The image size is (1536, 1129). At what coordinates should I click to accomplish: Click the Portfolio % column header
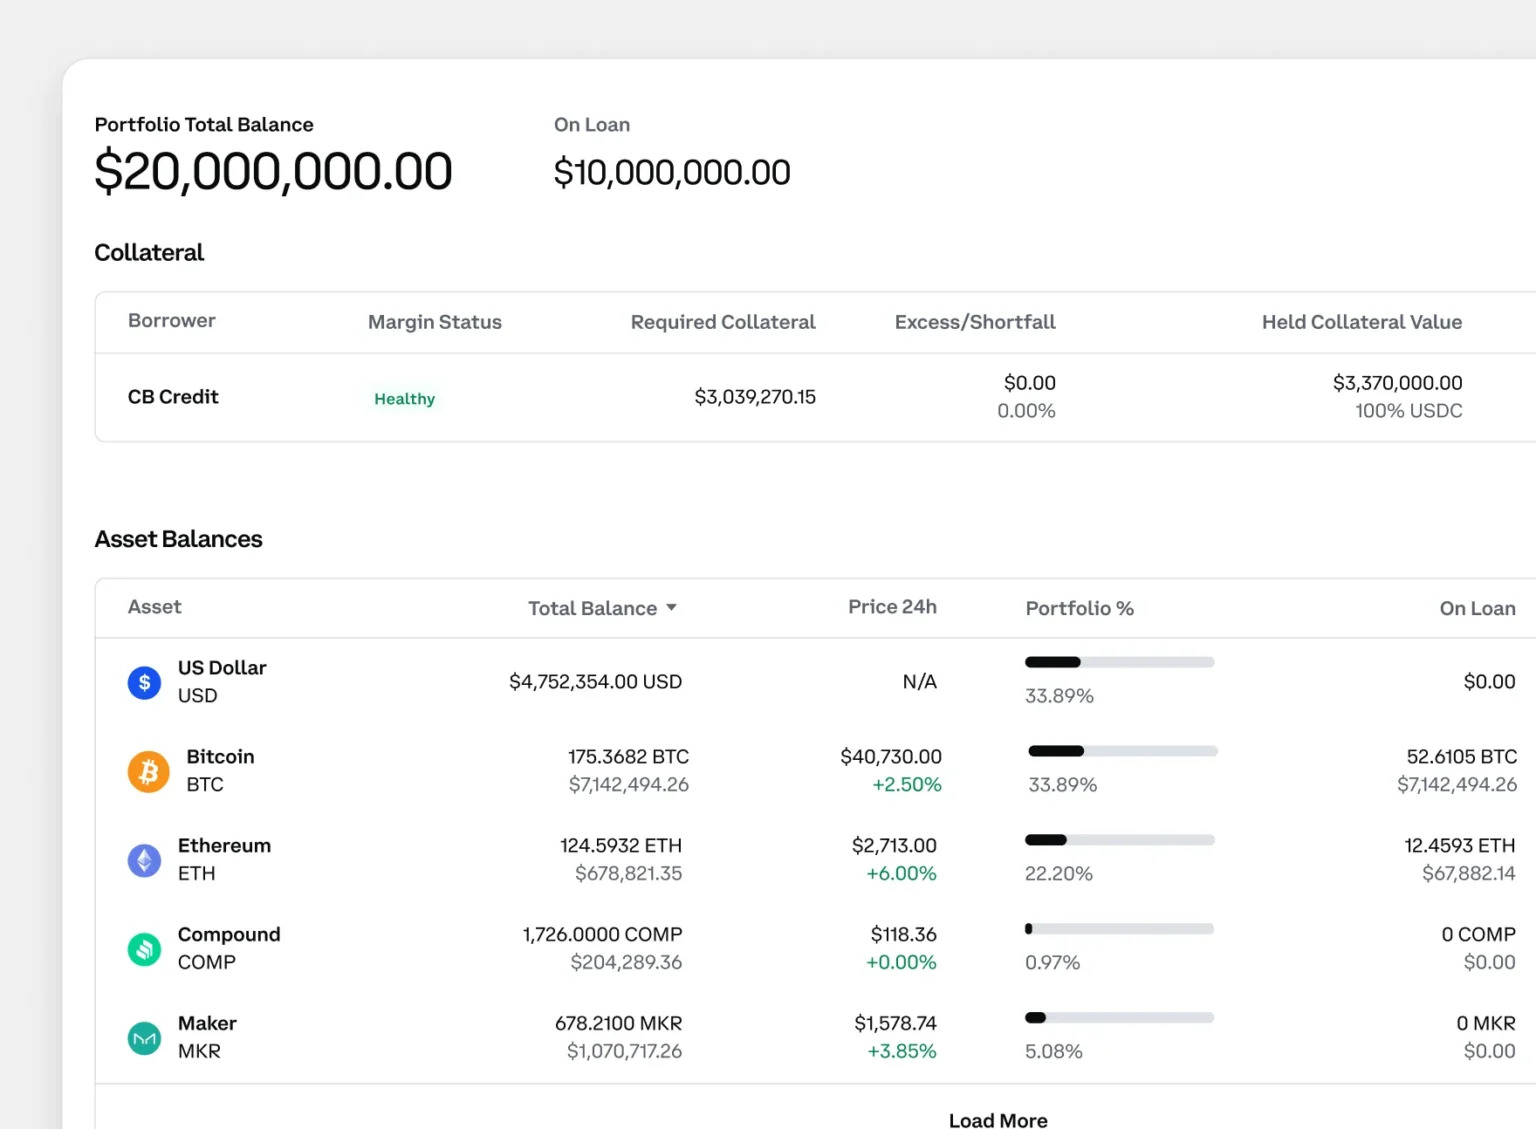point(1079,608)
